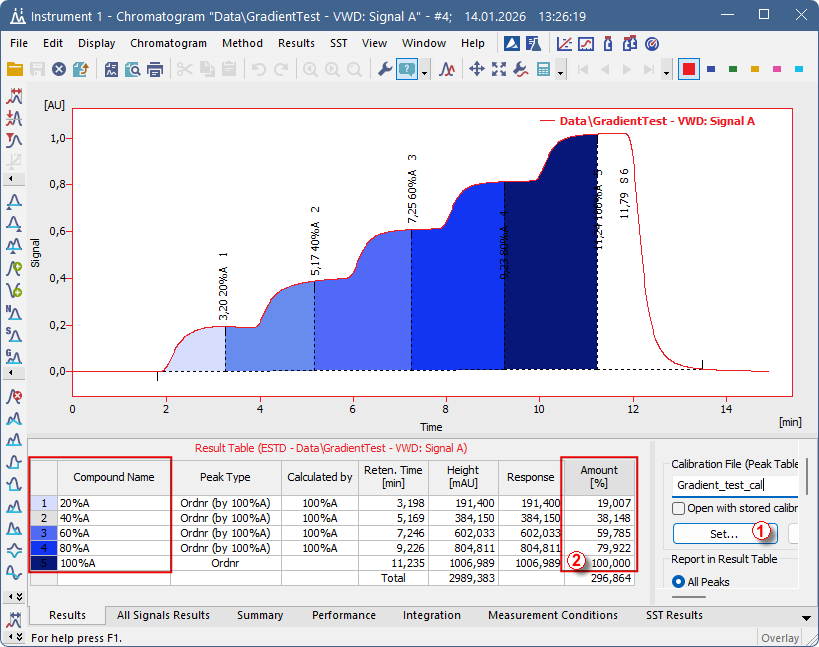The width and height of the screenshot is (819, 647).
Task: Click the wrench settings tool icon
Action: pyautogui.click(x=384, y=69)
